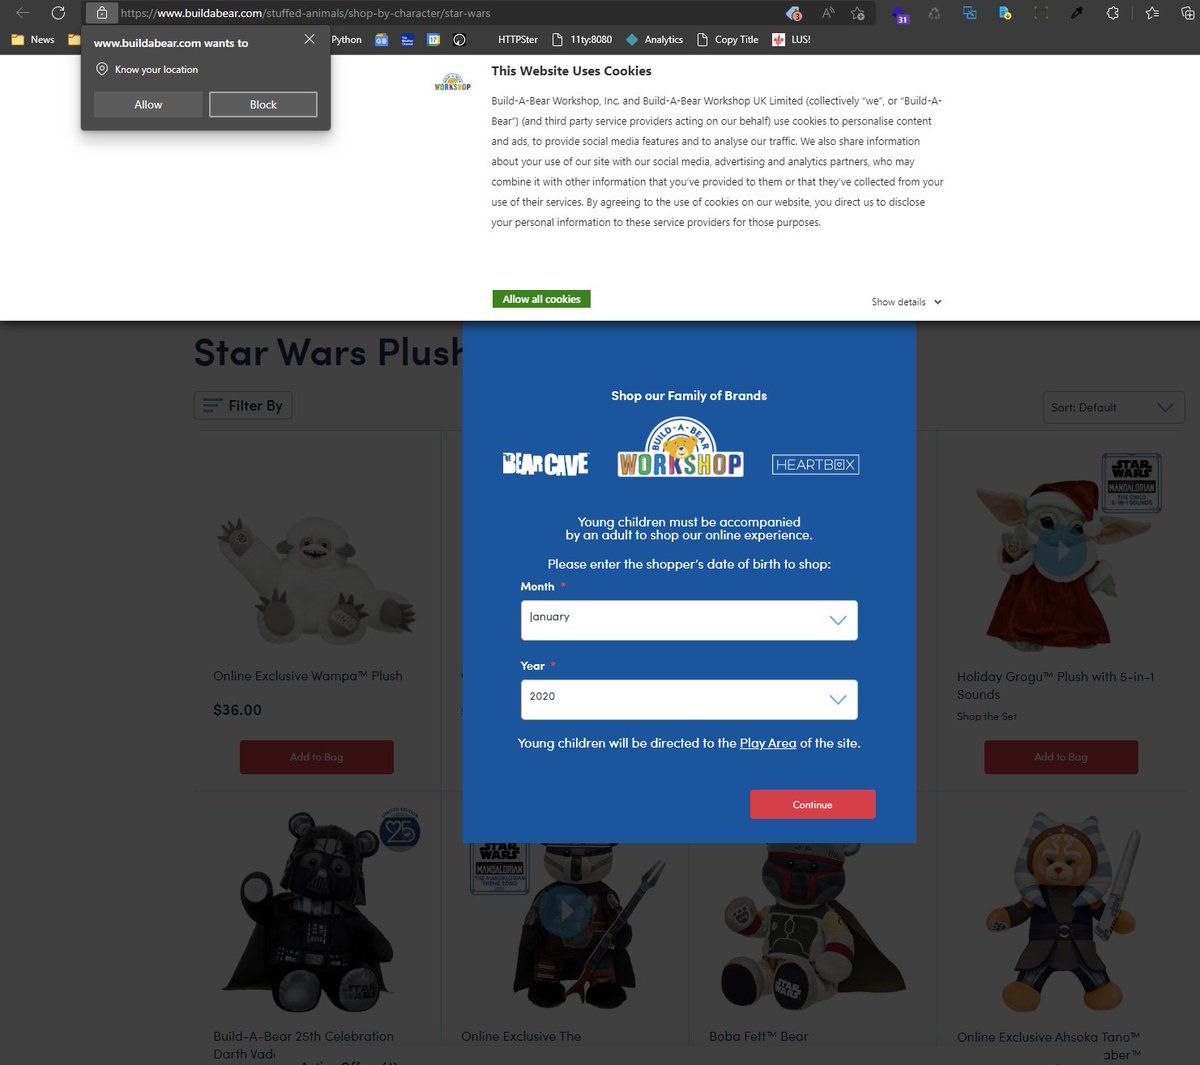The image size is (1200, 1065).
Task: Open Online Exclusive Ahsoka Tano title
Action: pos(1049,1045)
